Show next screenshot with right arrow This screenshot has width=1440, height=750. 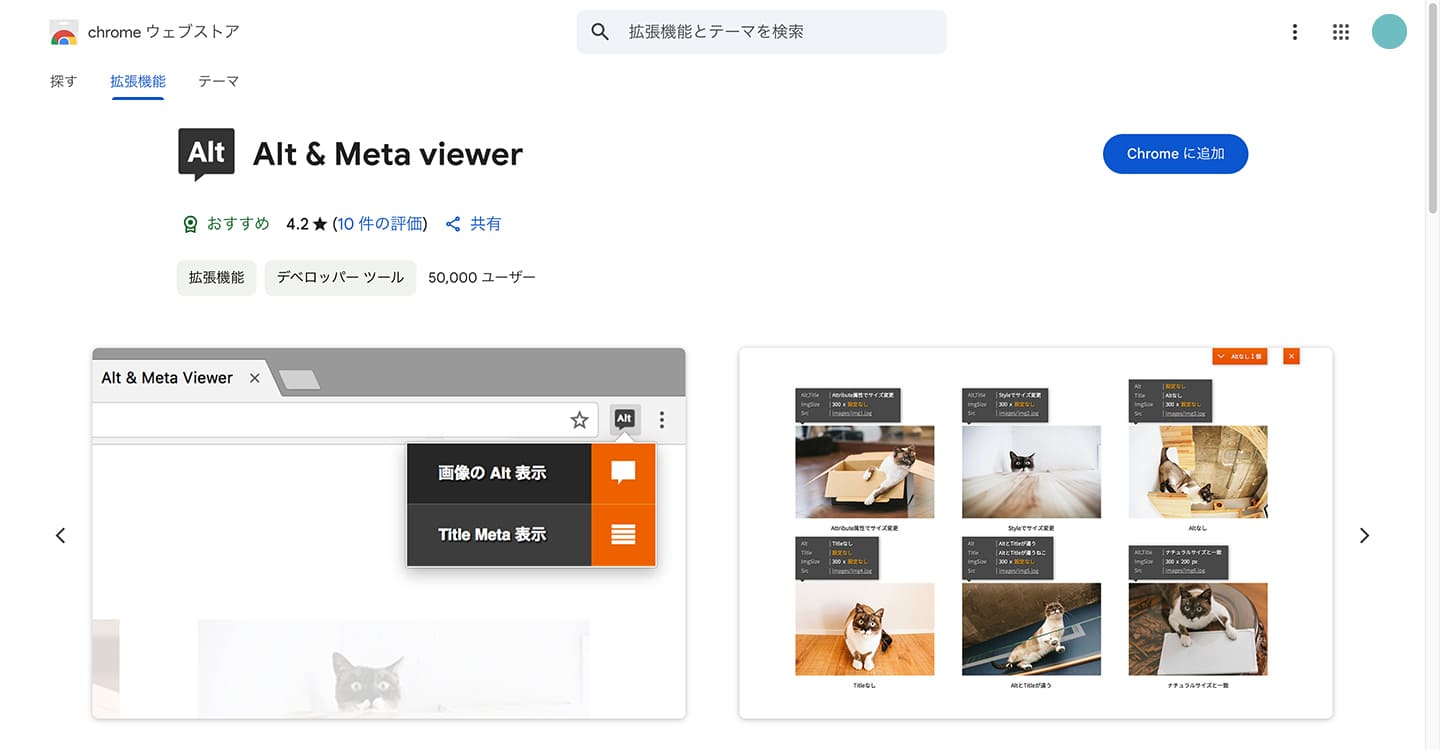1364,535
